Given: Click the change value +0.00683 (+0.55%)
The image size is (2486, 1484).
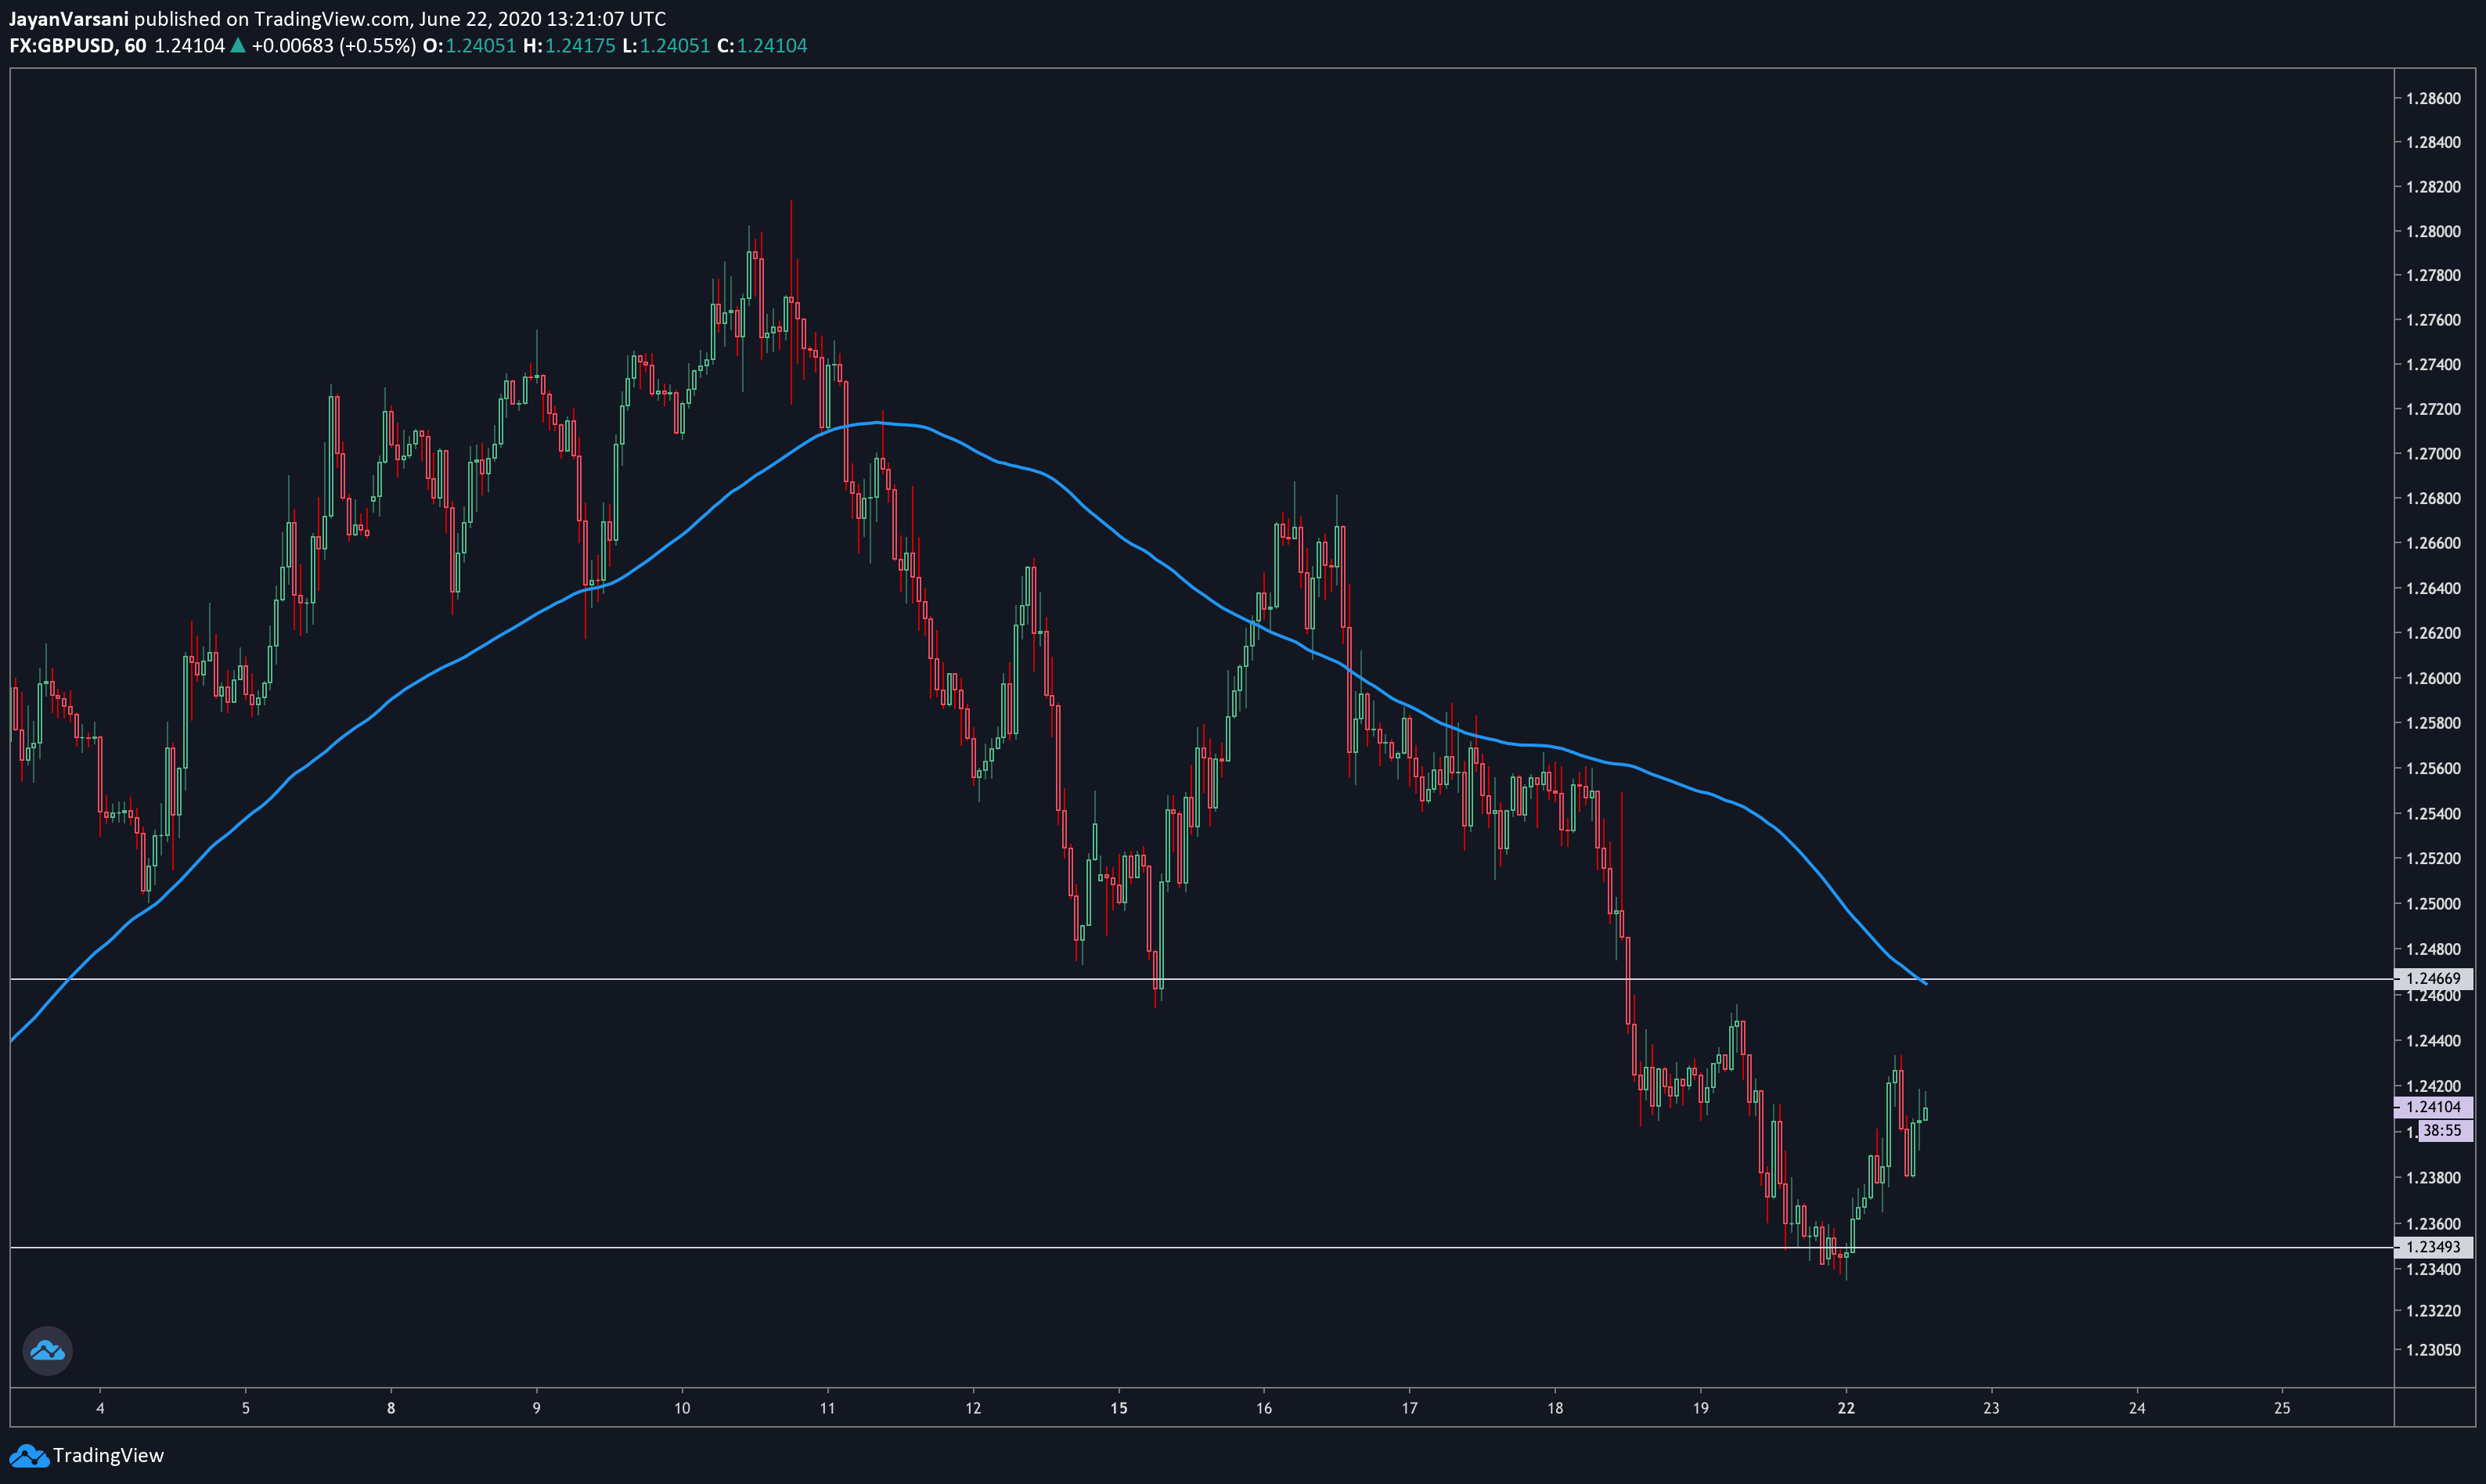Looking at the screenshot, I should pos(333,46).
